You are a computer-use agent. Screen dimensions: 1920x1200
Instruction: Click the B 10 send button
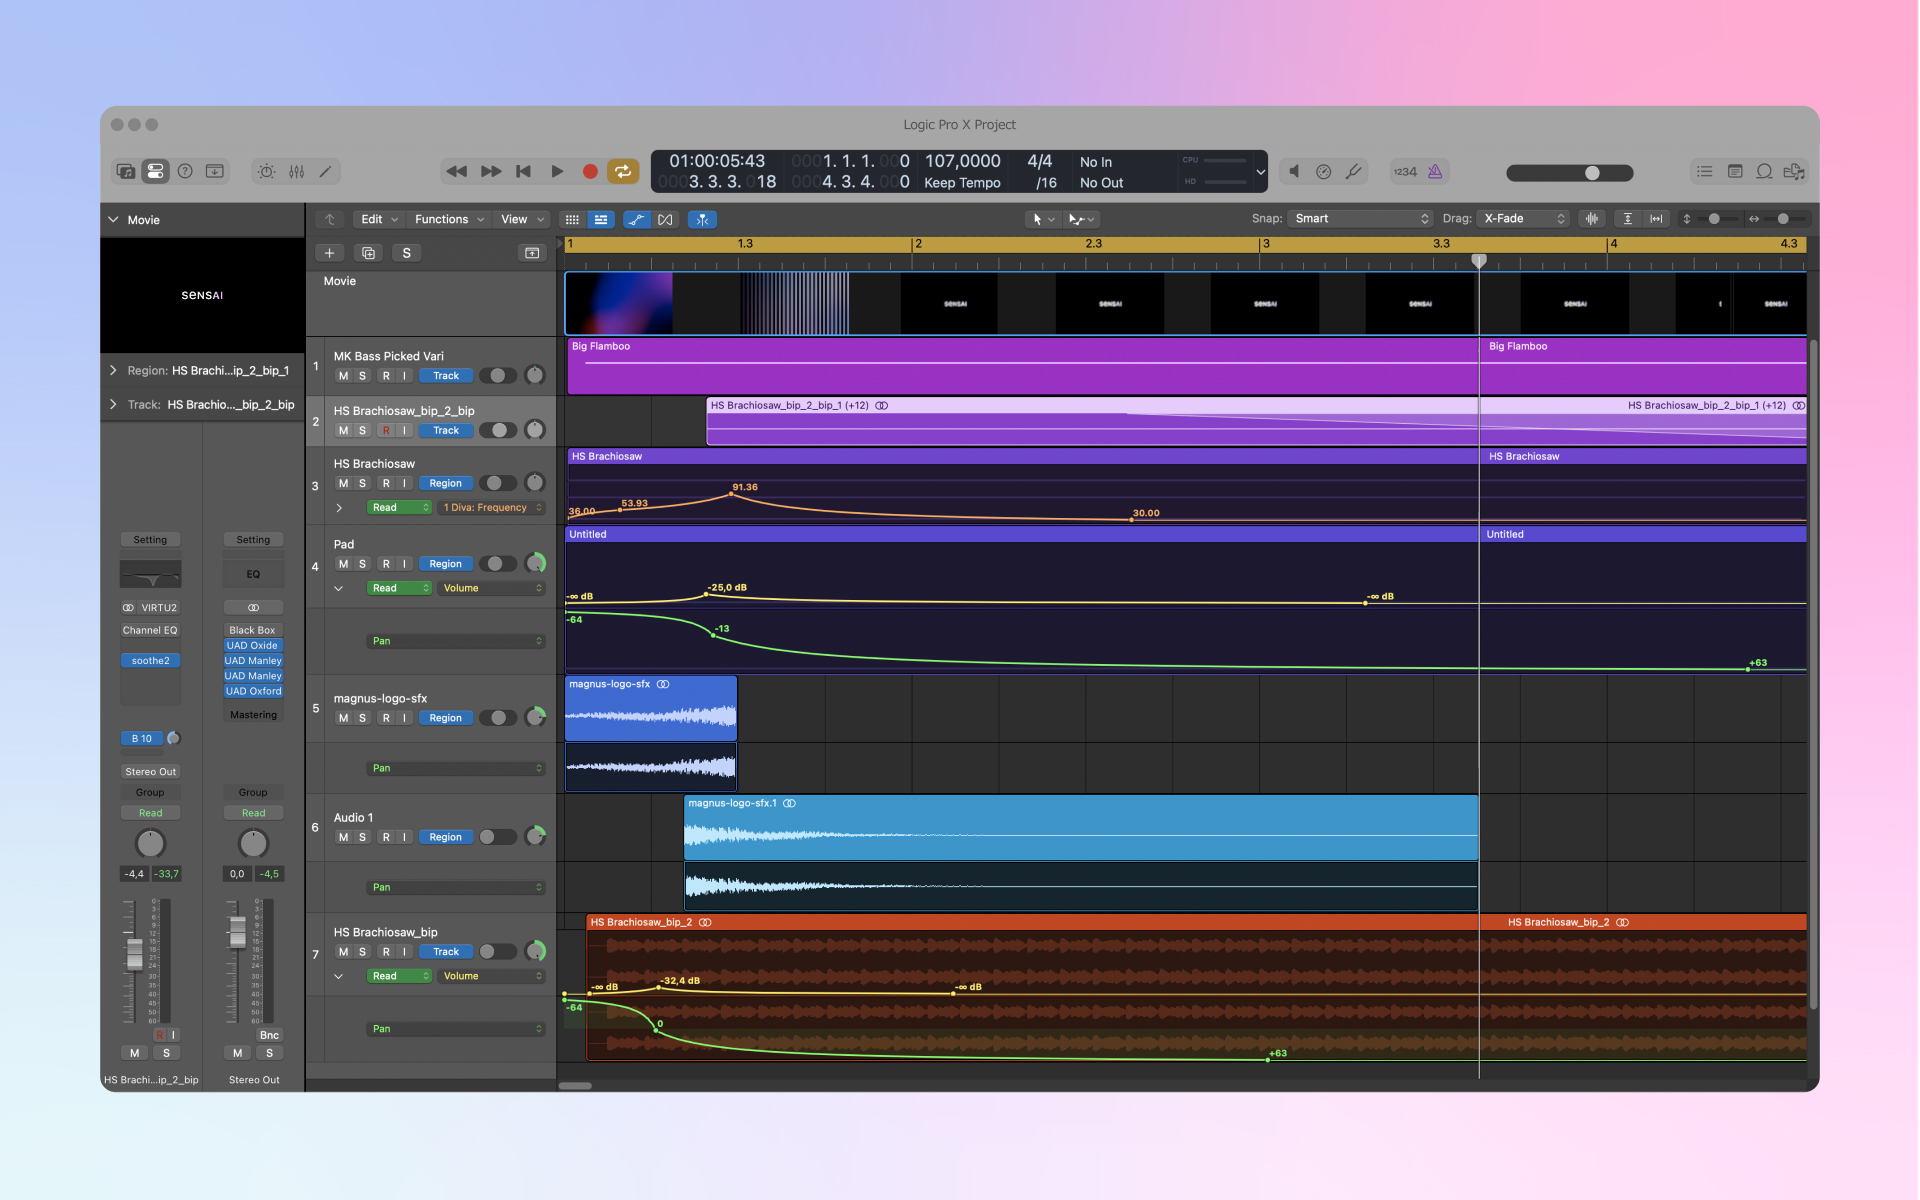[142, 739]
